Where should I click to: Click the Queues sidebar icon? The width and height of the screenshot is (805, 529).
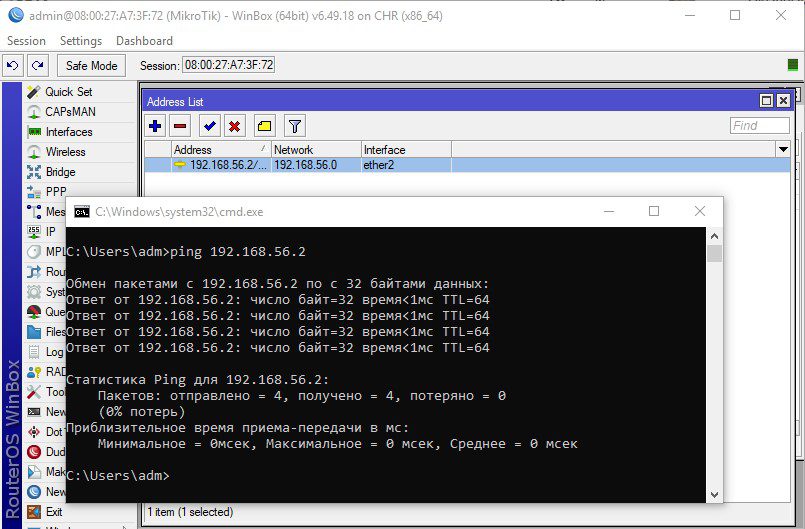[x=34, y=312]
